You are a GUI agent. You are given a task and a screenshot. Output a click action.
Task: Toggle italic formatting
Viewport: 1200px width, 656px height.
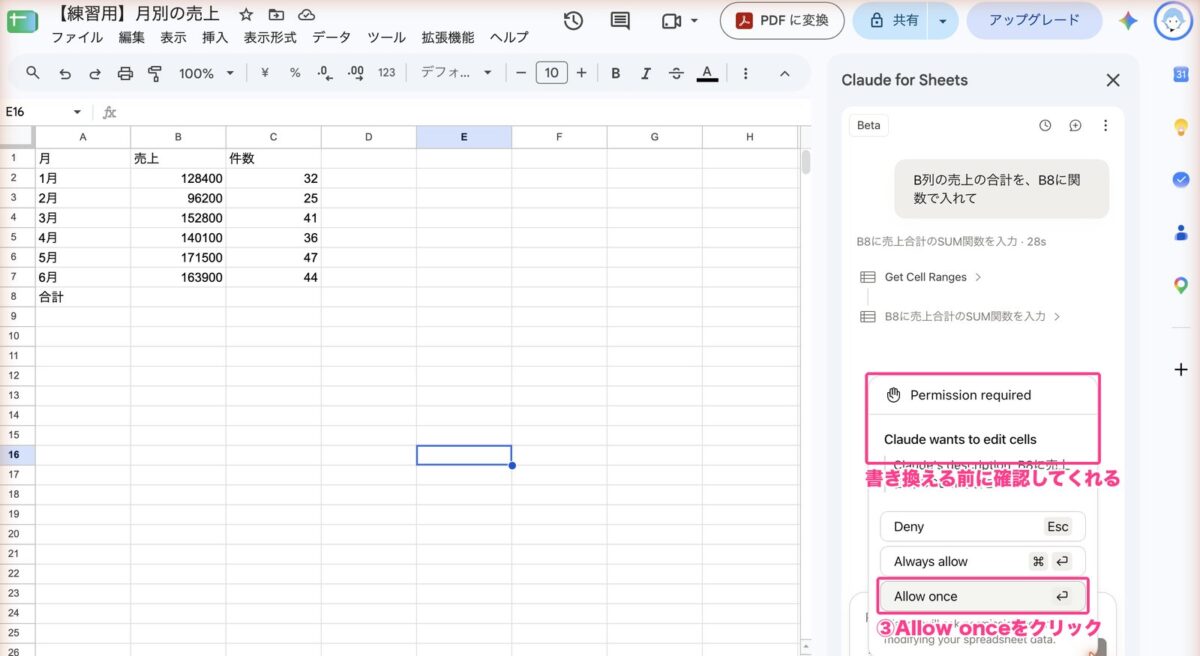[x=646, y=73]
